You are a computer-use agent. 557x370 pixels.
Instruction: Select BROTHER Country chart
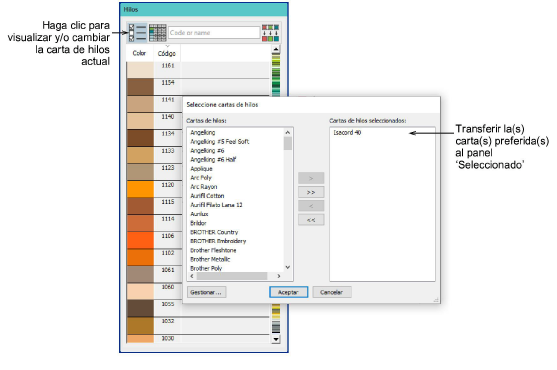[214, 232]
